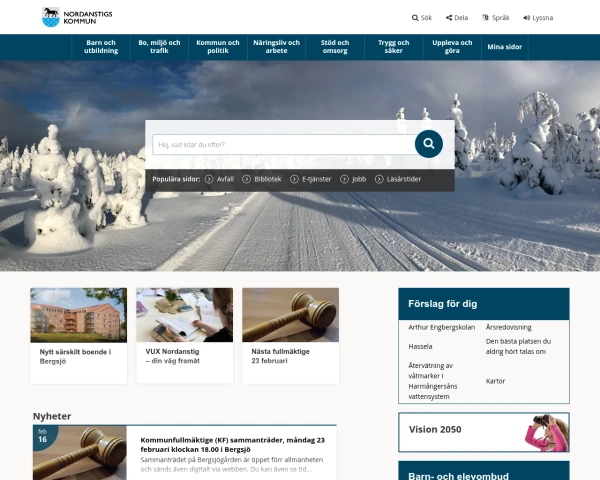
Task: Open the Bo, miljö och trafik menu
Action: click(159, 47)
